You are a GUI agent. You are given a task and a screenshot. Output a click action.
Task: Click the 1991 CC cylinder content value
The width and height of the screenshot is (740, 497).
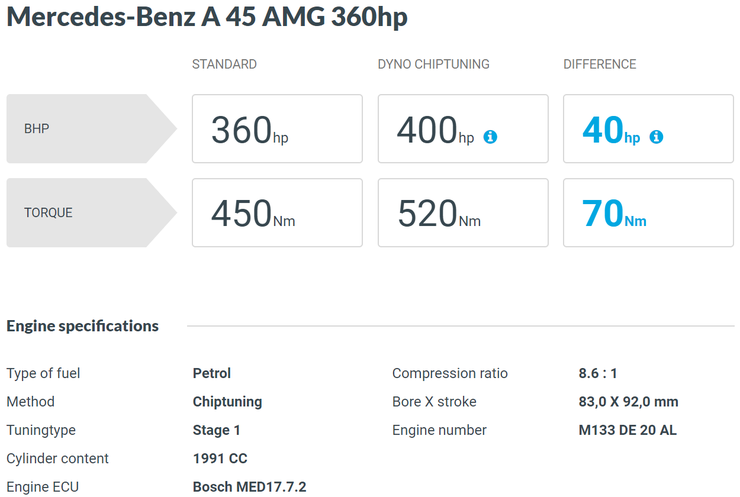220,458
